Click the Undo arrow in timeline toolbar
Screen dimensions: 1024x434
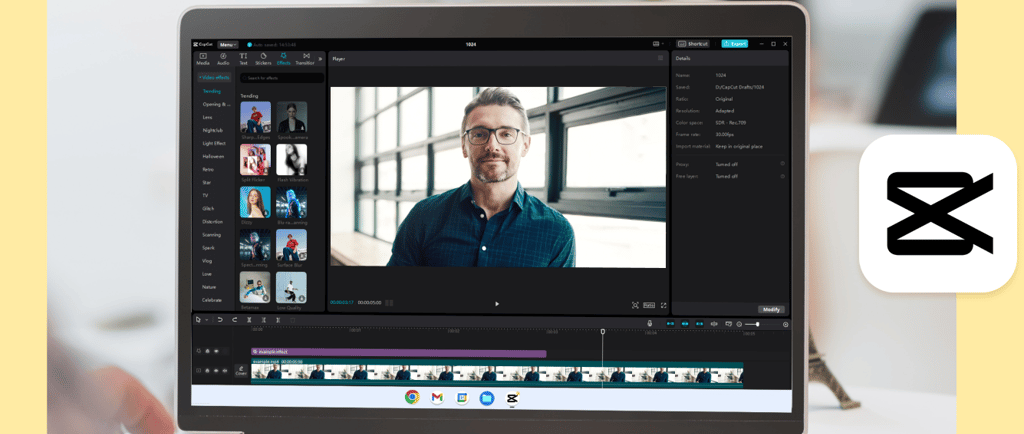point(220,320)
